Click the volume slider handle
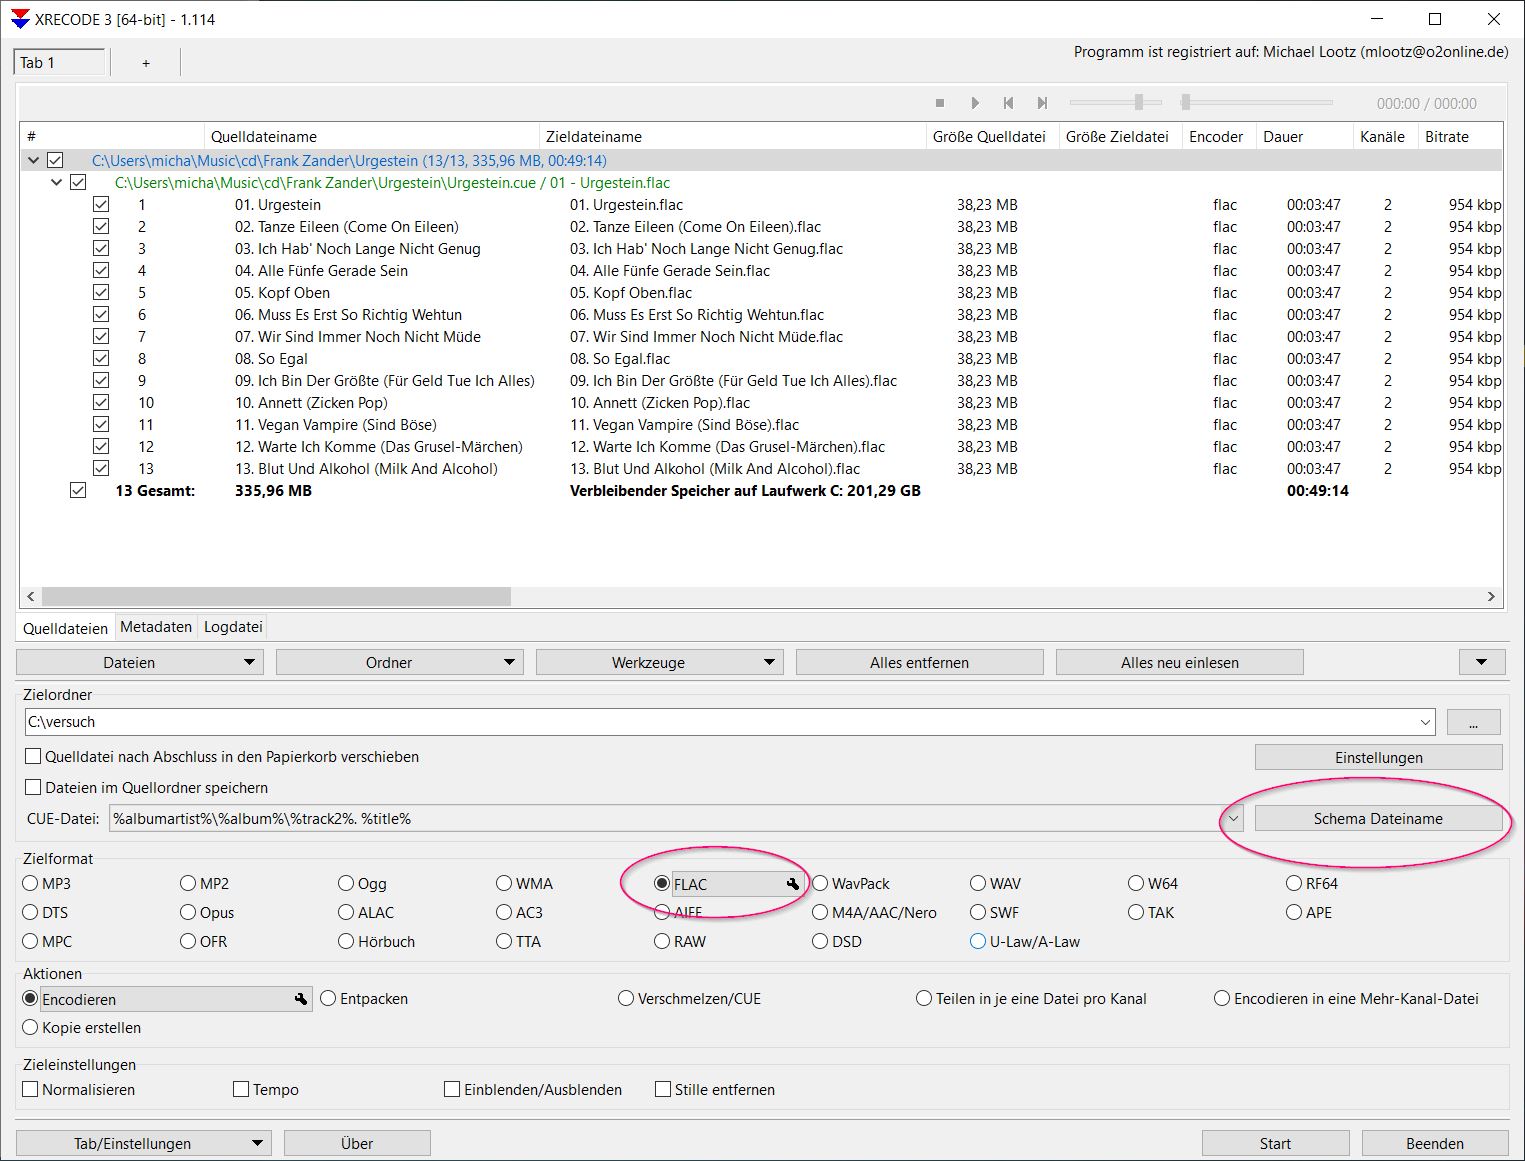This screenshot has width=1525, height=1161. click(x=1138, y=102)
